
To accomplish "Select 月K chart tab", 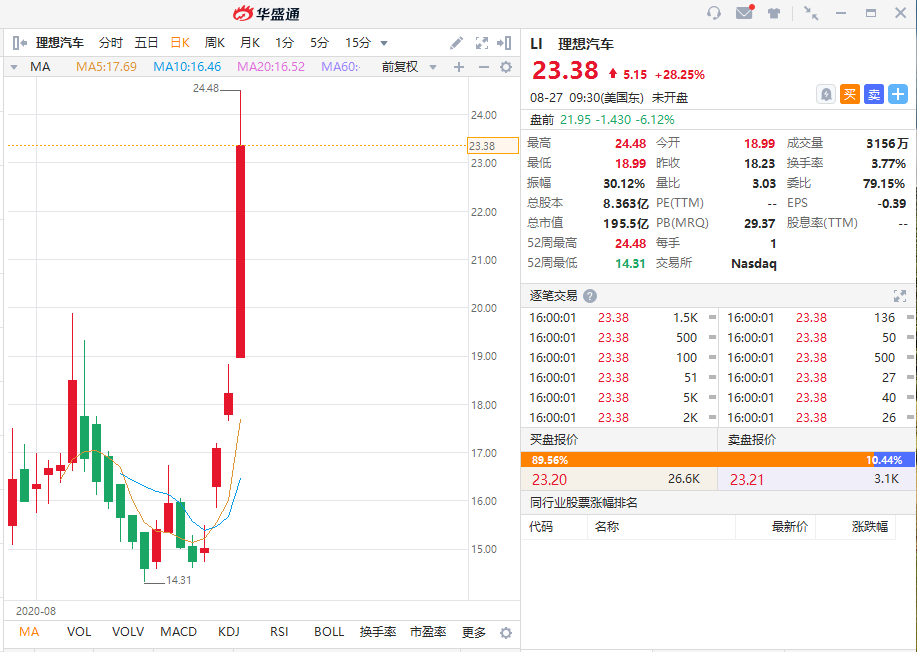I will (250, 43).
